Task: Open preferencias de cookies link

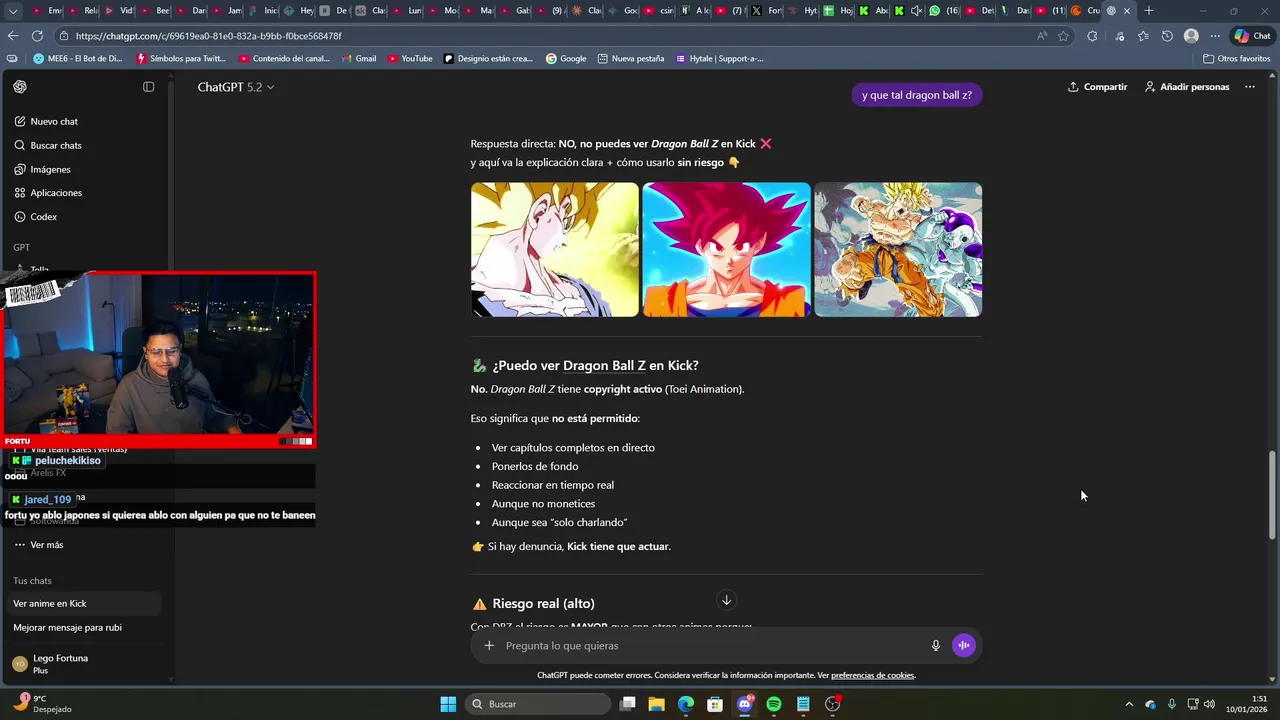Action: tap(873, 676)
